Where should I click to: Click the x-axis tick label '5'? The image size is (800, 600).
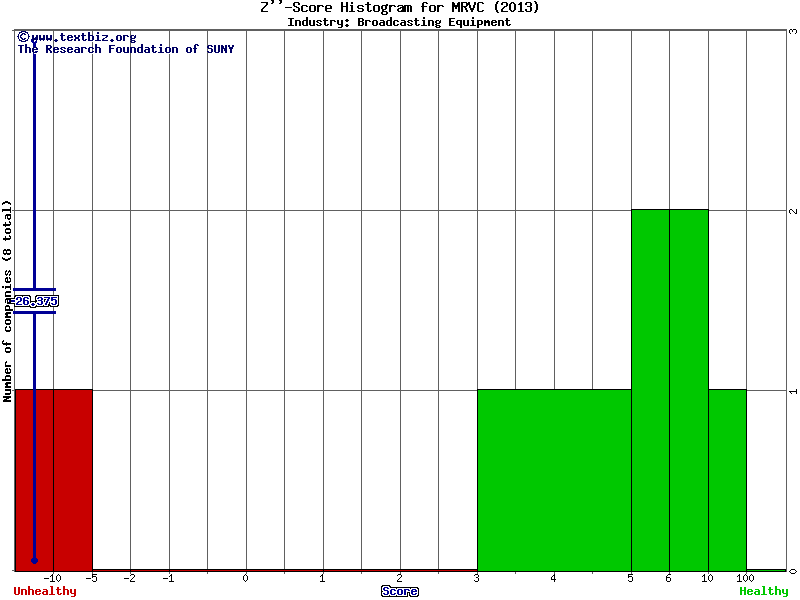tap(631, 578)
